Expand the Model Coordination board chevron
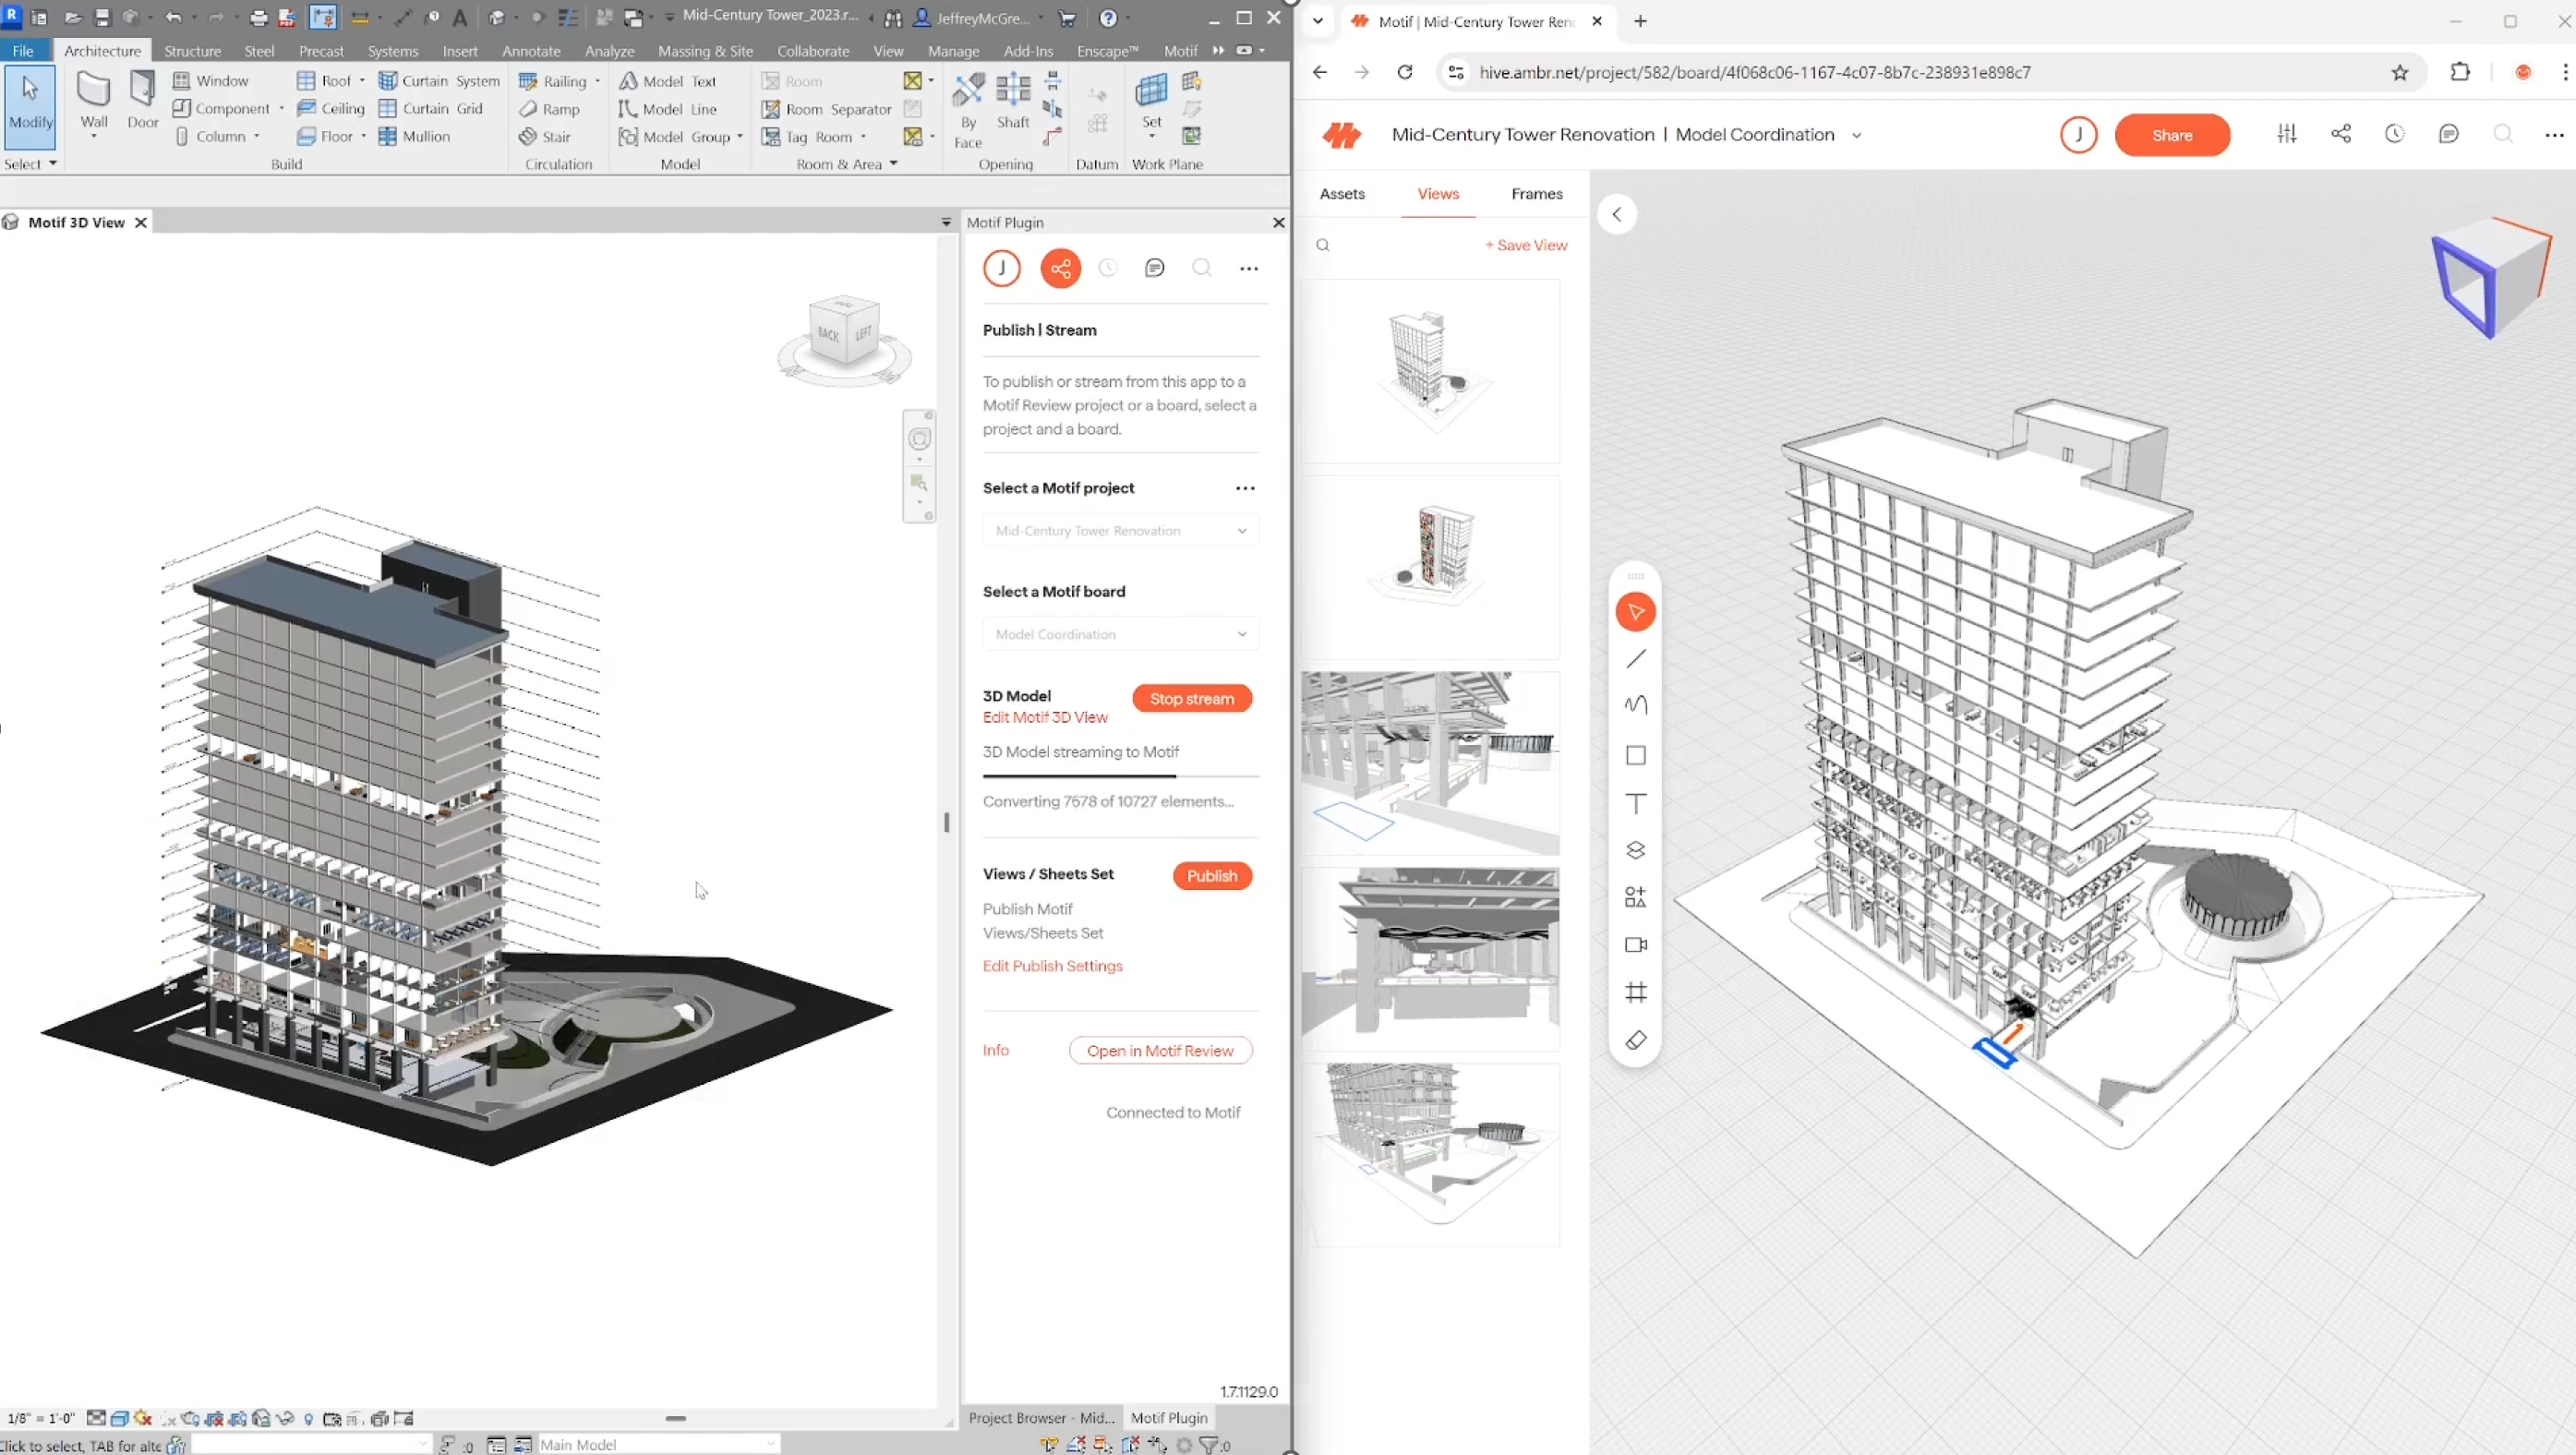 (x=1856, y=135)
